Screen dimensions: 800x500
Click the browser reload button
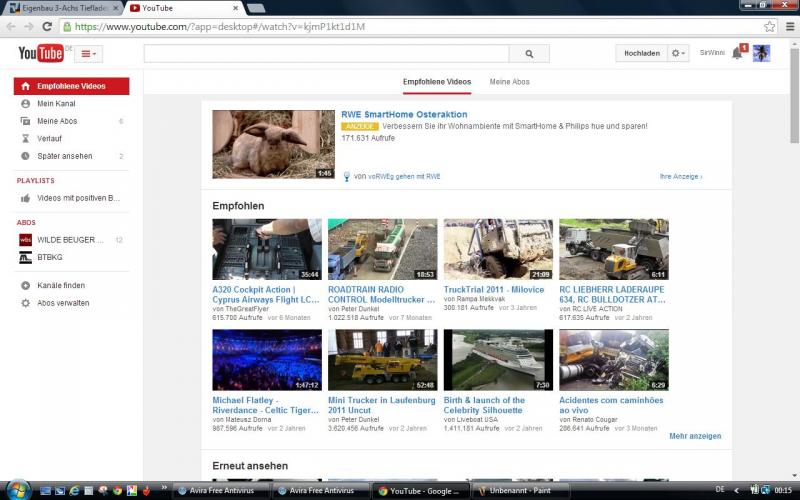click(47, 27)
